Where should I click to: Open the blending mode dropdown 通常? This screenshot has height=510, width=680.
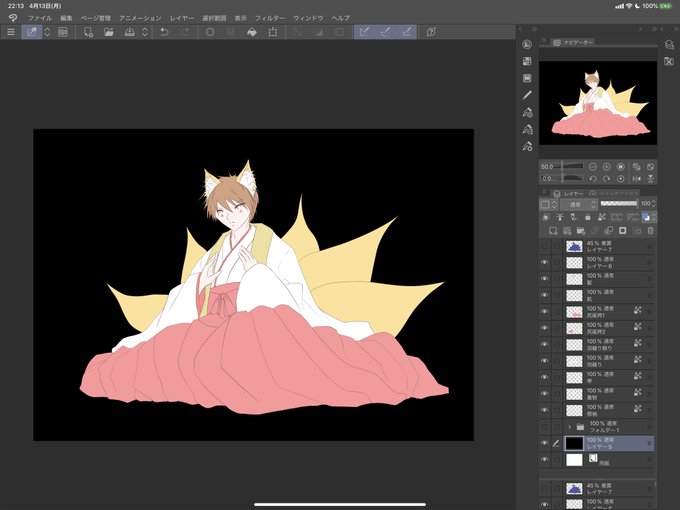(x=579, y=204)
